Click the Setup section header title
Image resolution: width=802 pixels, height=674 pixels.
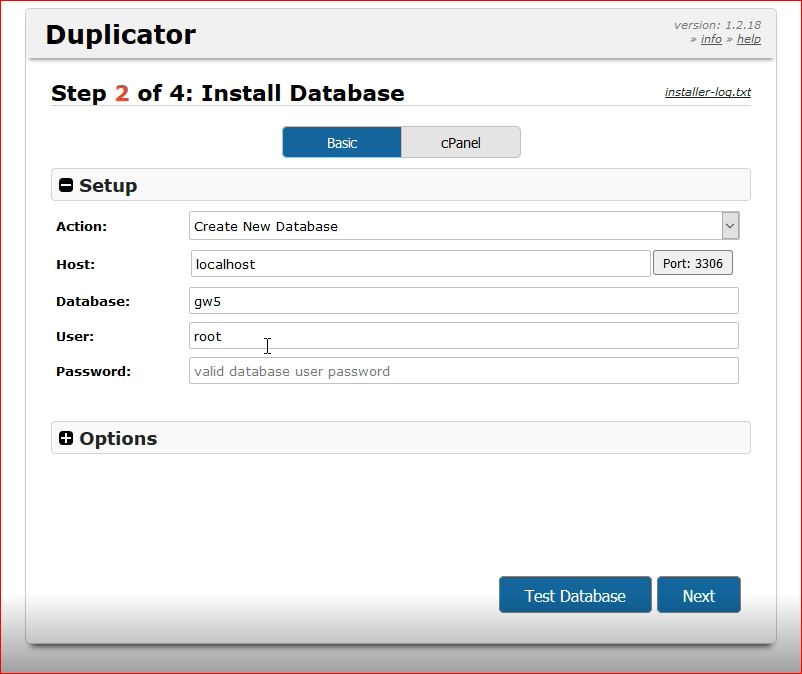(x=108, y=185)
